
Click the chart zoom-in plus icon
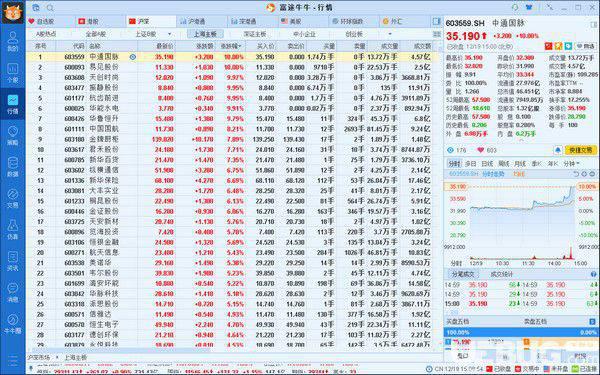(584, 174)
